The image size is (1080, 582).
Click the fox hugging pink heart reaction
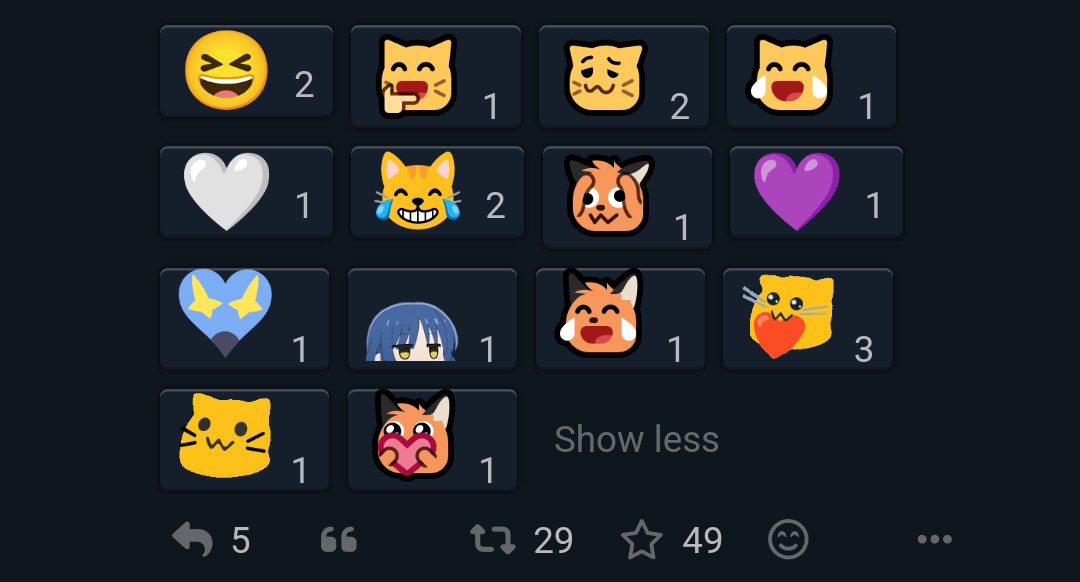click(432, 440)
